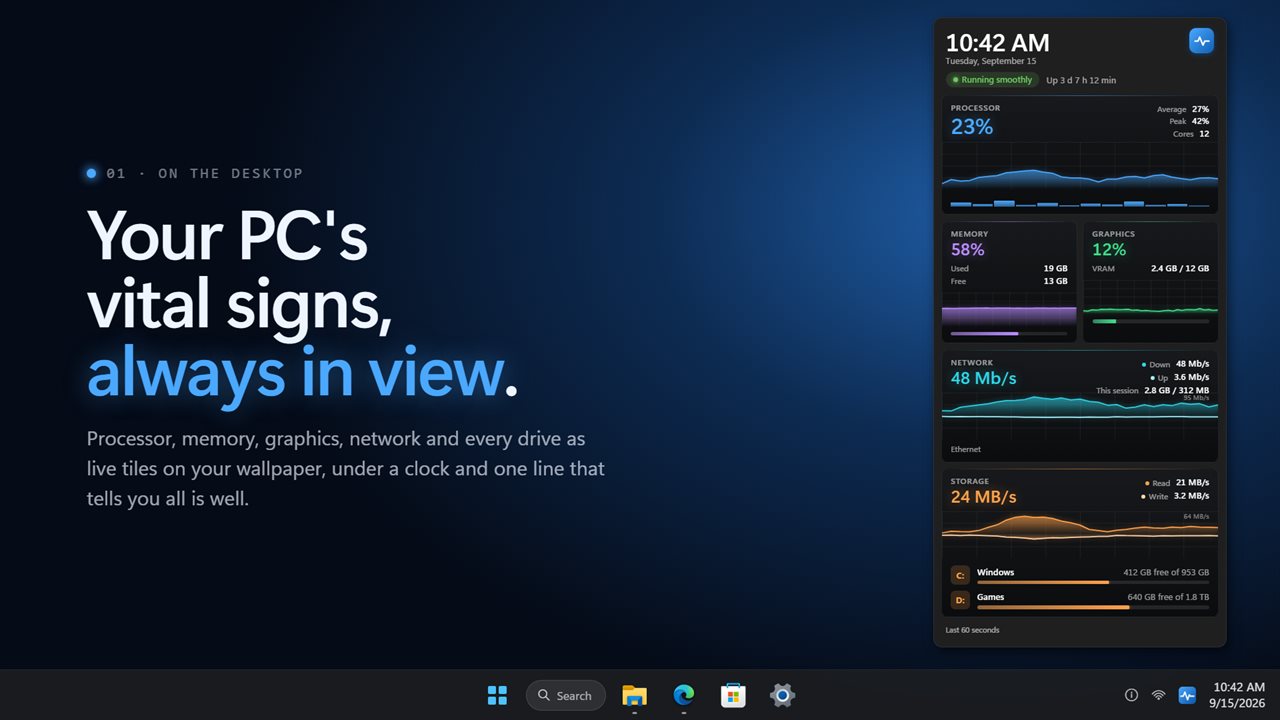This screenshot has width=1280, height=720.
Task: Click the Graphics VRAM usage bar
Action: [1150, 322]
